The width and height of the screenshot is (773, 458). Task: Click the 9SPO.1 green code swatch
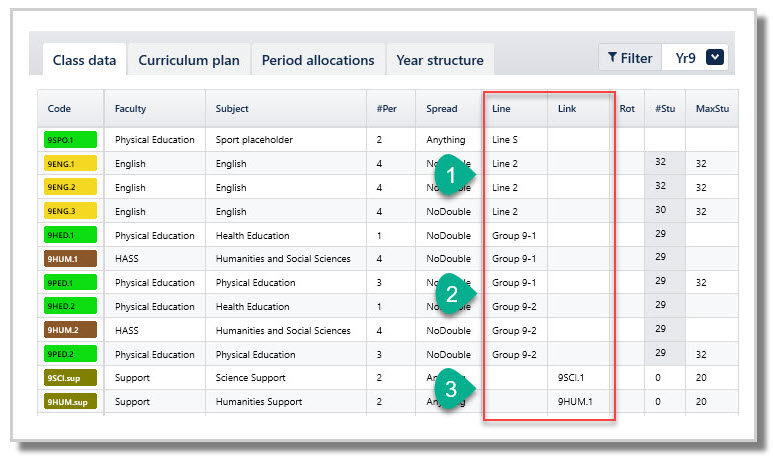coord(70,140)
